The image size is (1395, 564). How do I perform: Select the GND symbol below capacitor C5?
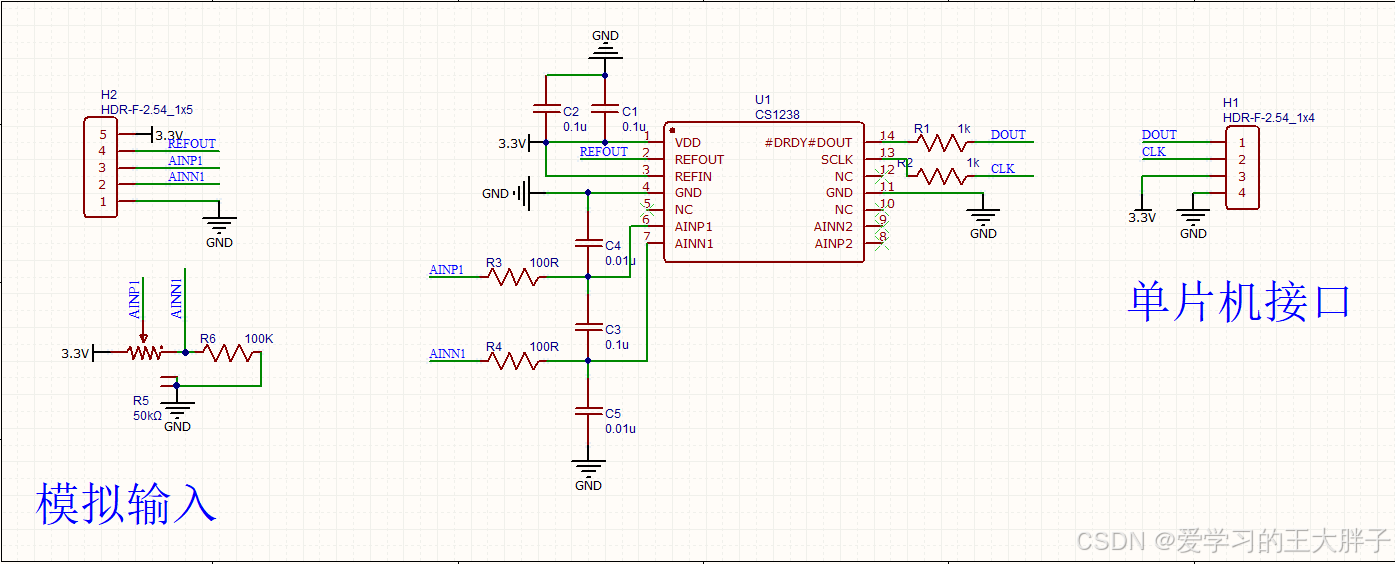588,474
